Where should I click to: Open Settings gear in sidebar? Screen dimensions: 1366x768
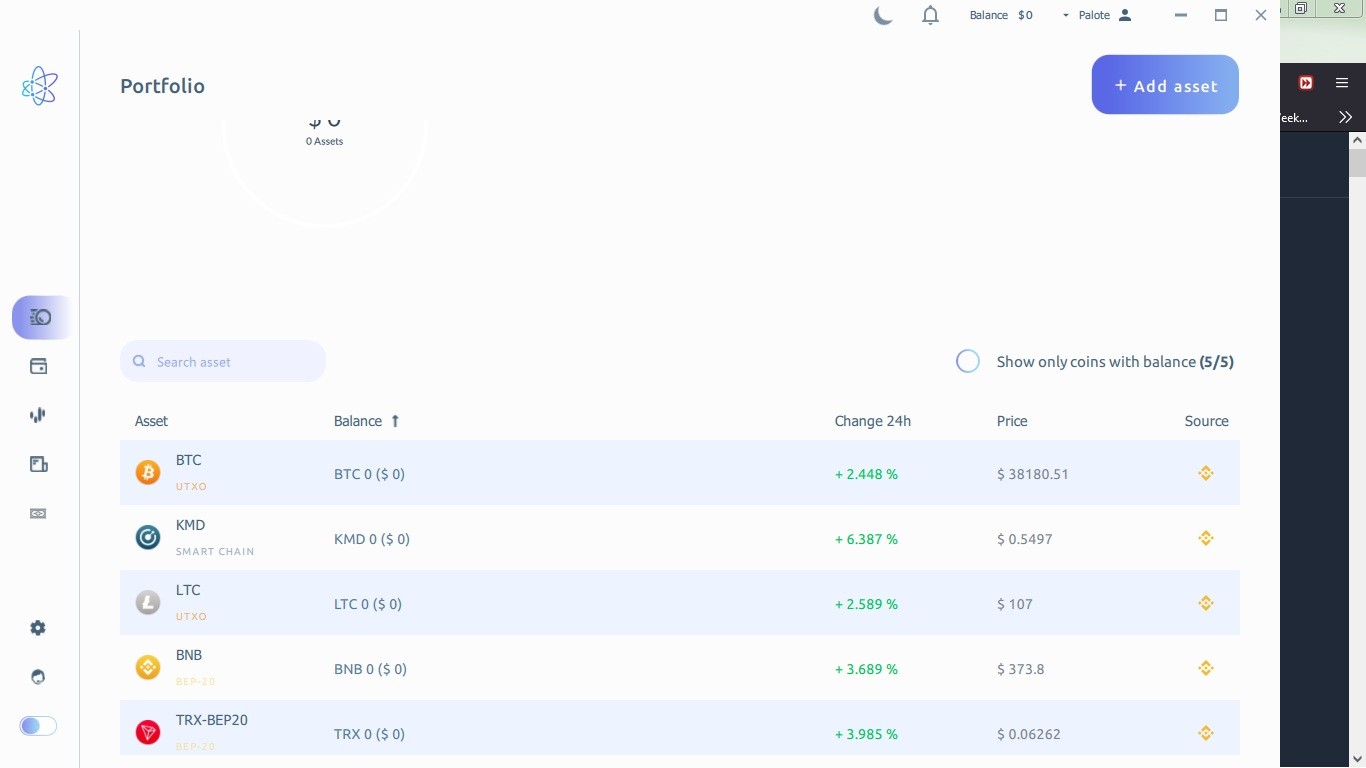[x=38, y=628]
